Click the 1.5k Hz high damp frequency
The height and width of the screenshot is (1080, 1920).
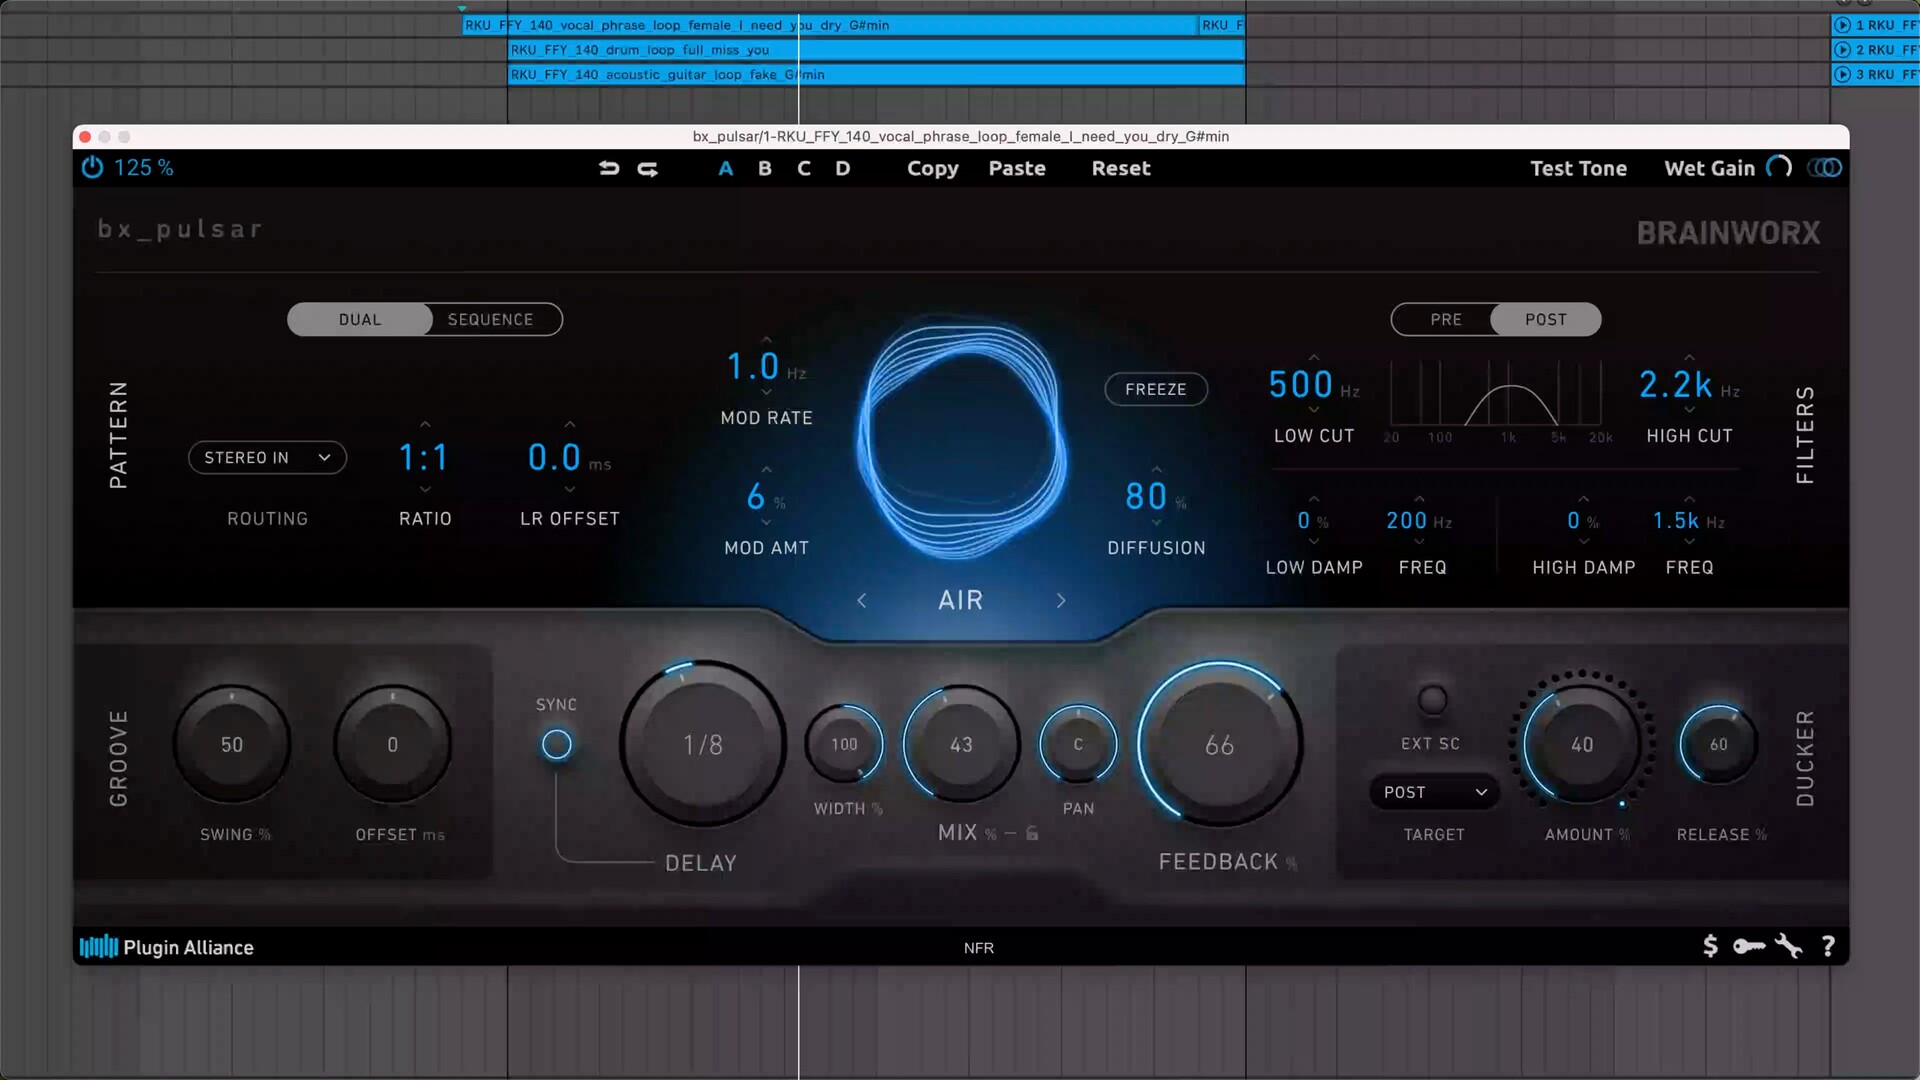tap(1688, 521)
